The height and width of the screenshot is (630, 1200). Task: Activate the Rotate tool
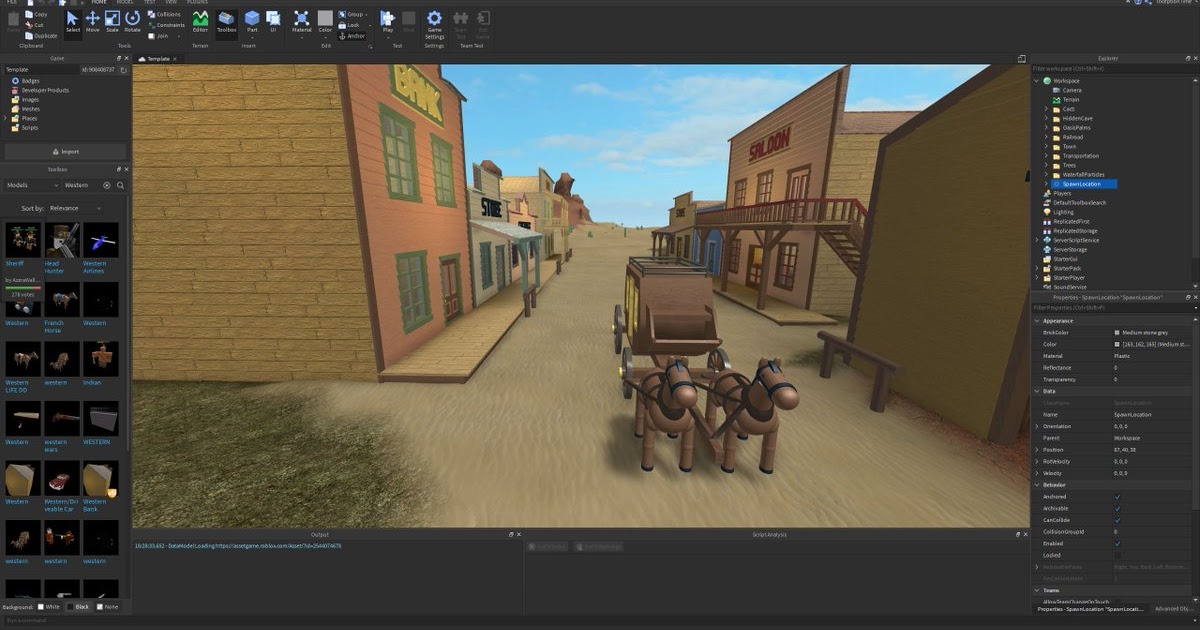[132, 21]
